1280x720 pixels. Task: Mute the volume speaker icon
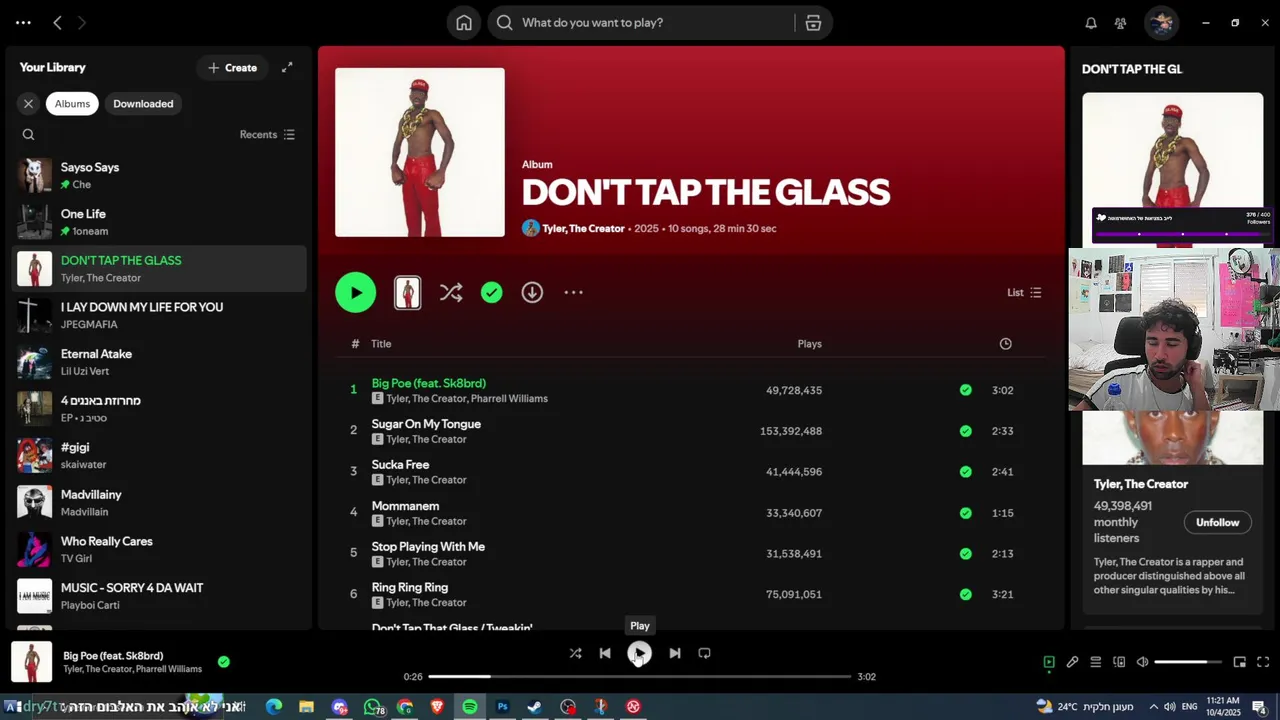pyautogui.click(x=1142, y=662)
